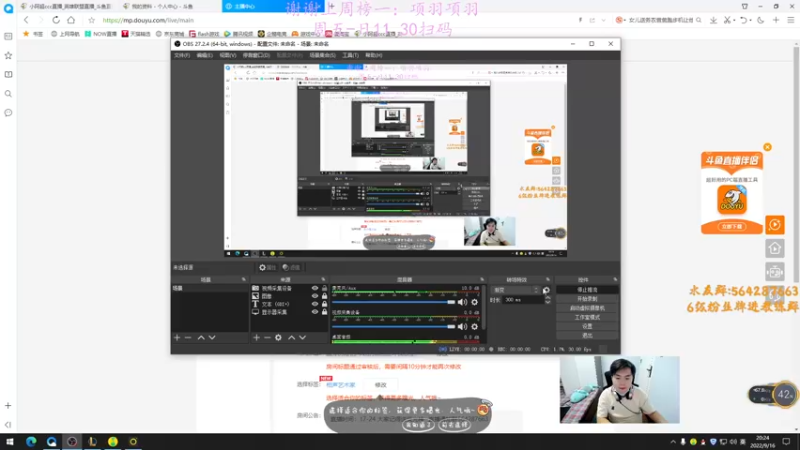Add a new source with the plus icon

tap(257, 338)
